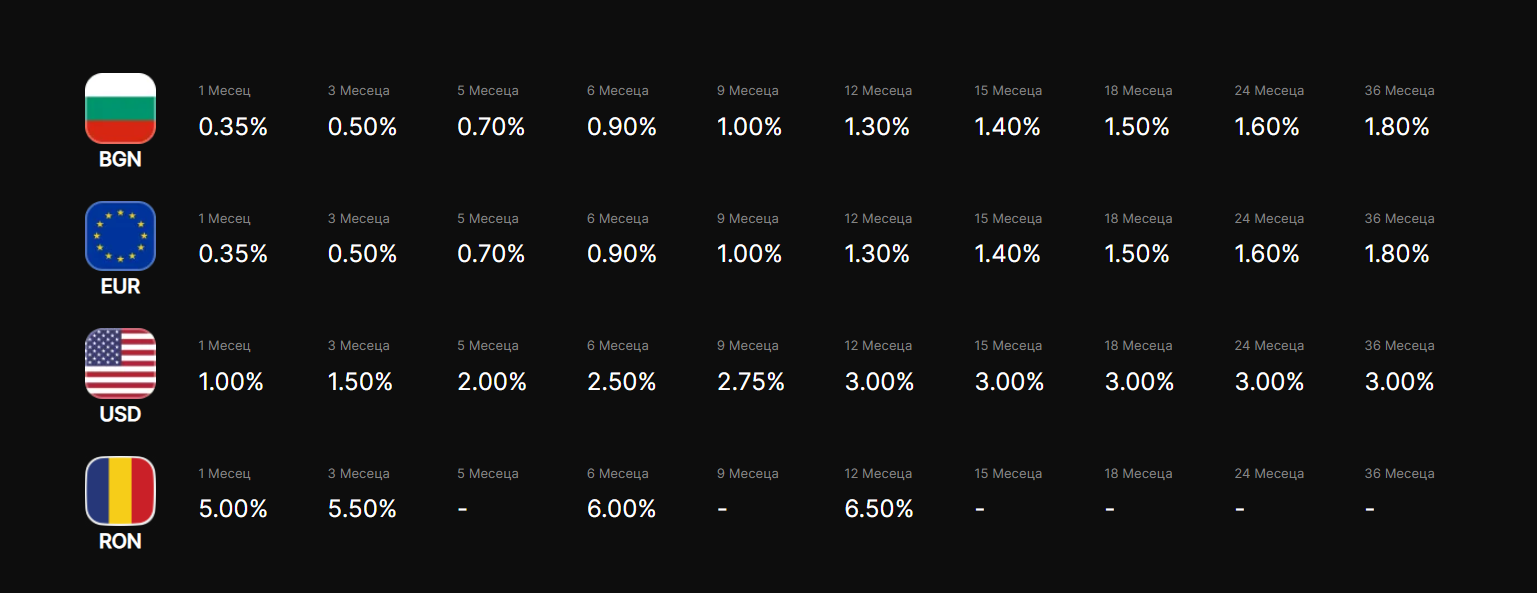Image resolution: width=1537 pixels, height=593 pixels.
Task: Click the USD 1-month 1.00% rate
Action: click(x=231, y=382)
